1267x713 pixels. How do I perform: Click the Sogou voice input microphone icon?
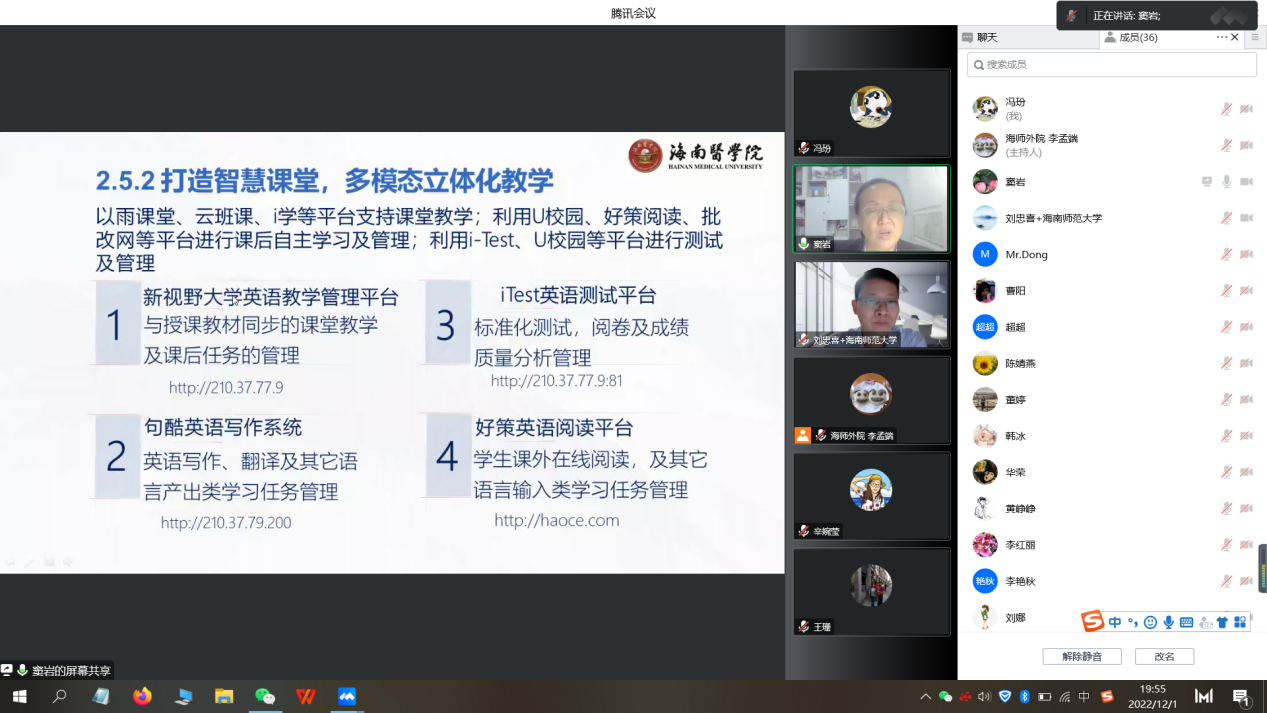(x=1168, y=622)
